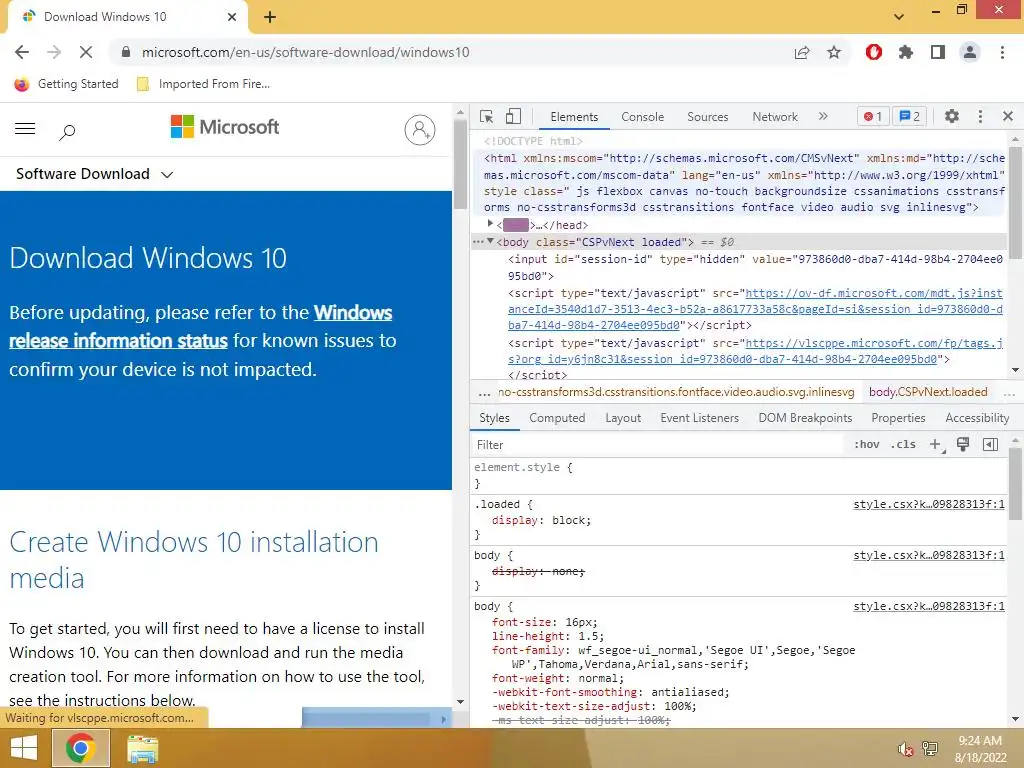
Task: Click the share page icon
Action: pyautogui.click(x=802, y=52)
